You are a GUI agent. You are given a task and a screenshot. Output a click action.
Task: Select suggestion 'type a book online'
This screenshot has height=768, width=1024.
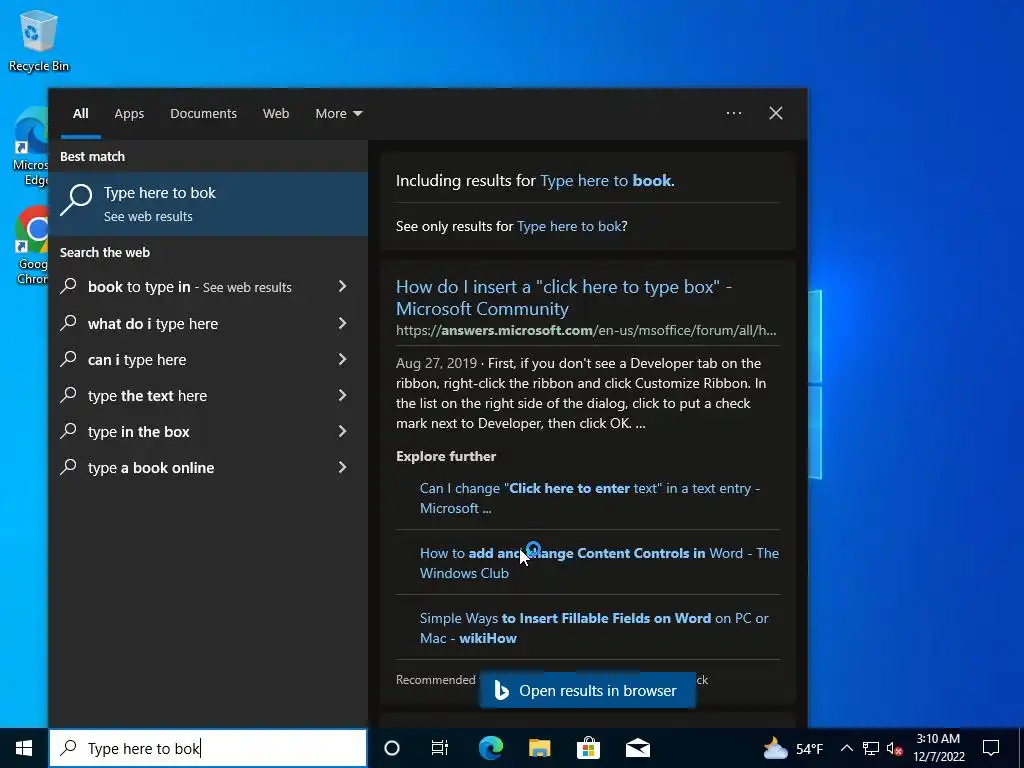208,467
